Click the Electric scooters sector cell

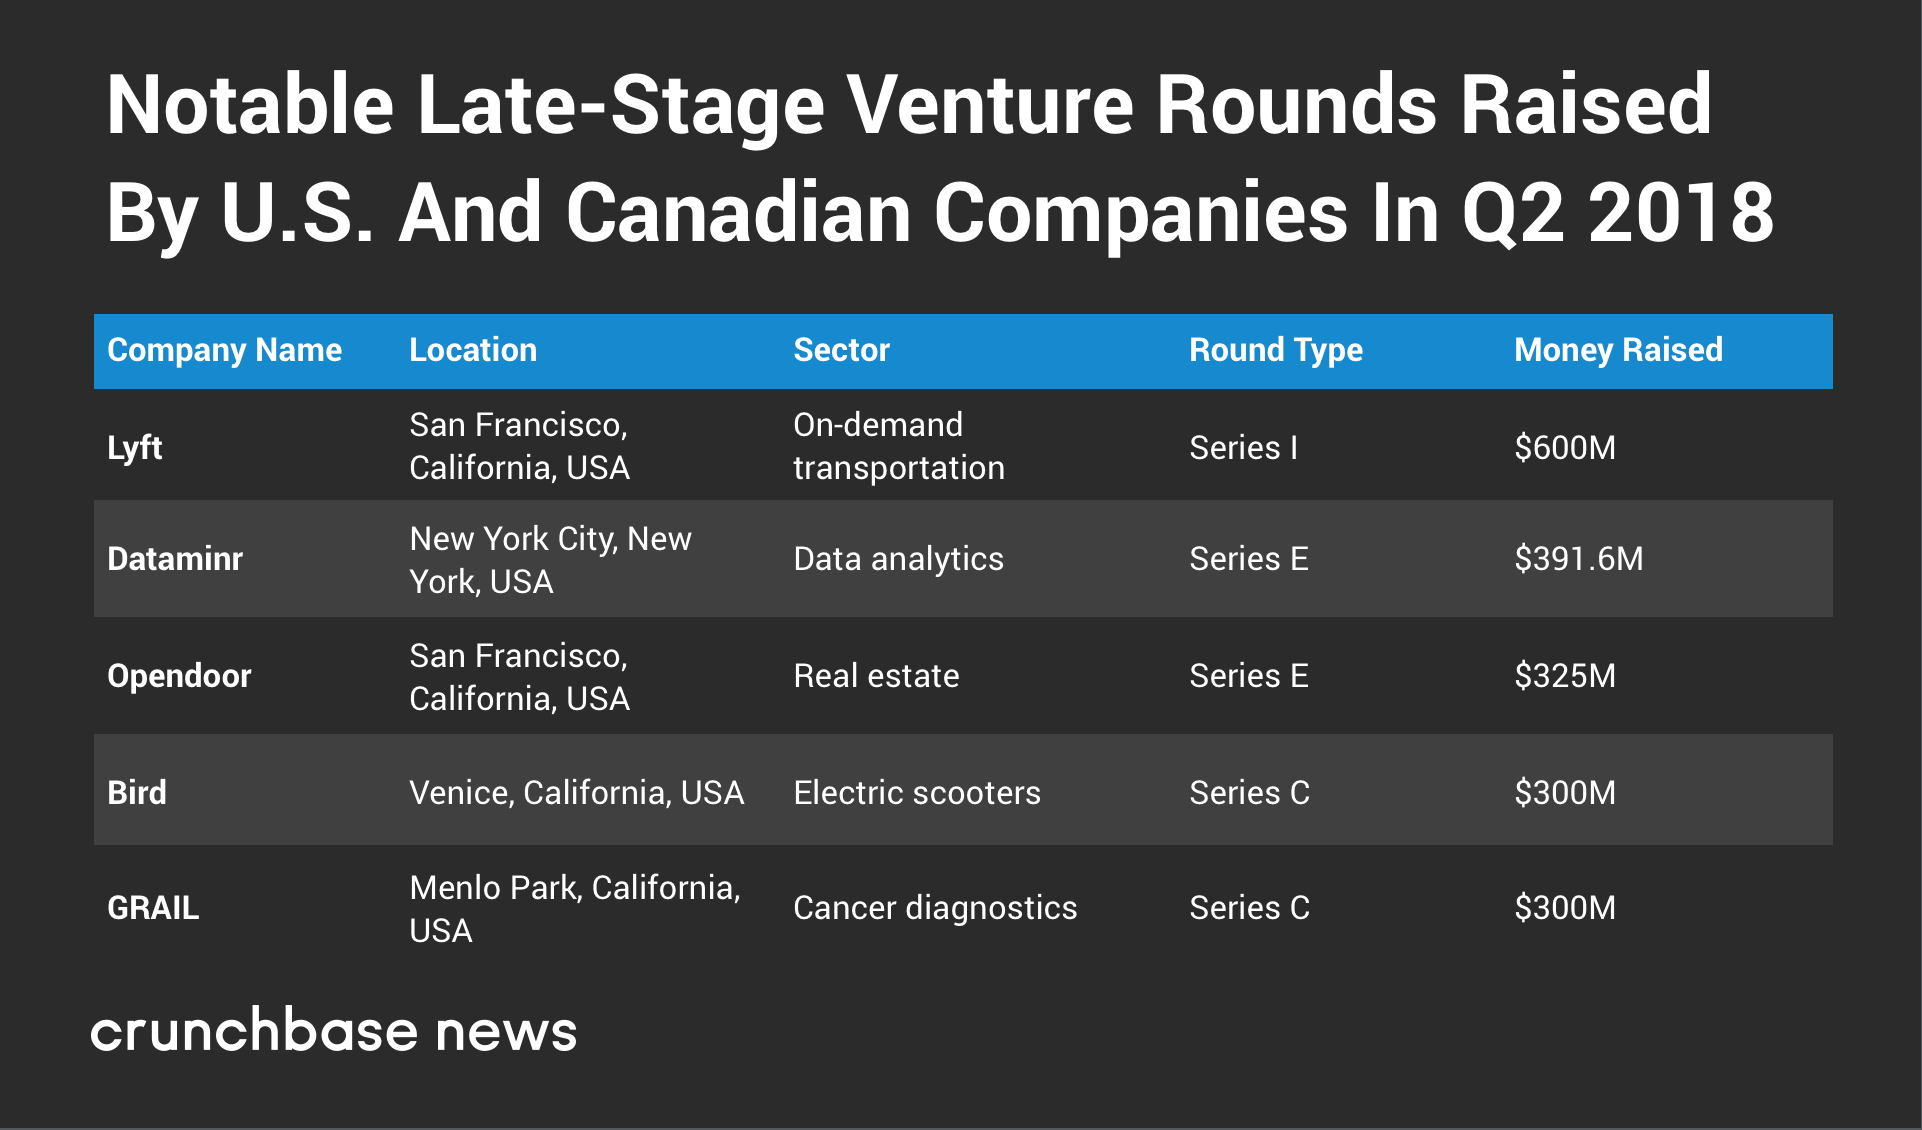pos(916,793)
